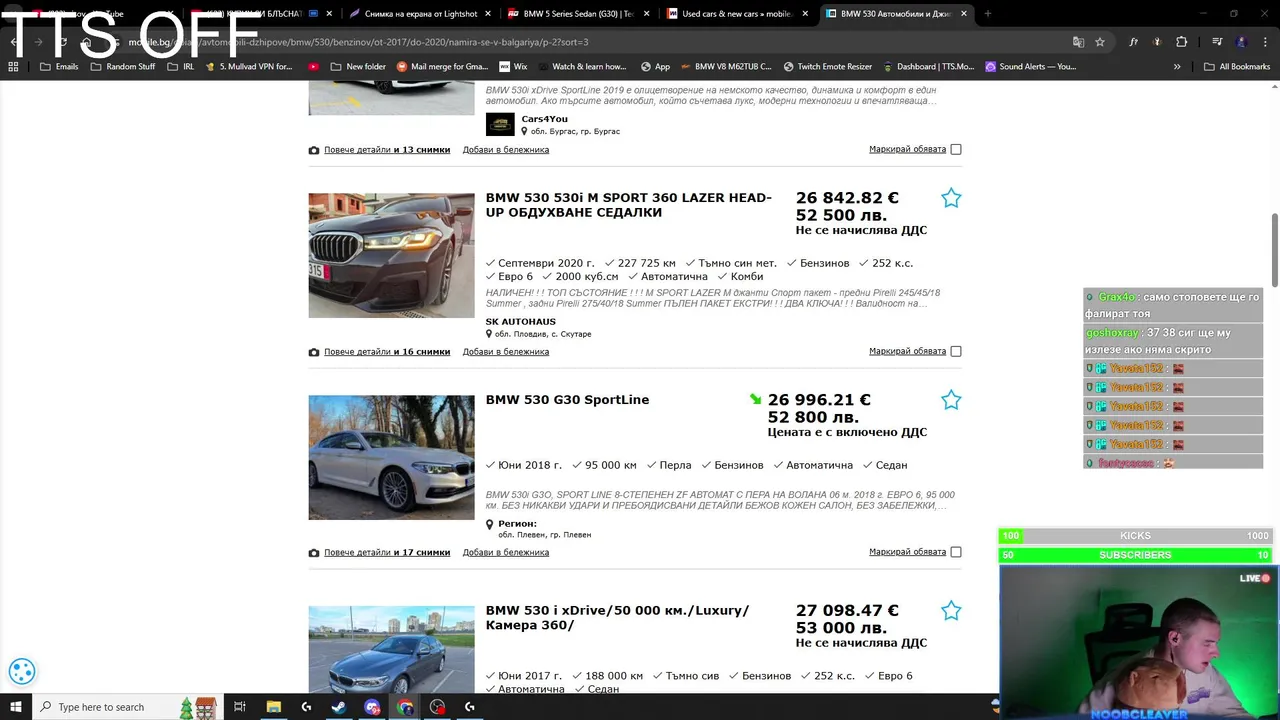Check 'Маркирай обявата' for Cars4You listing

(x=956, y=150)
